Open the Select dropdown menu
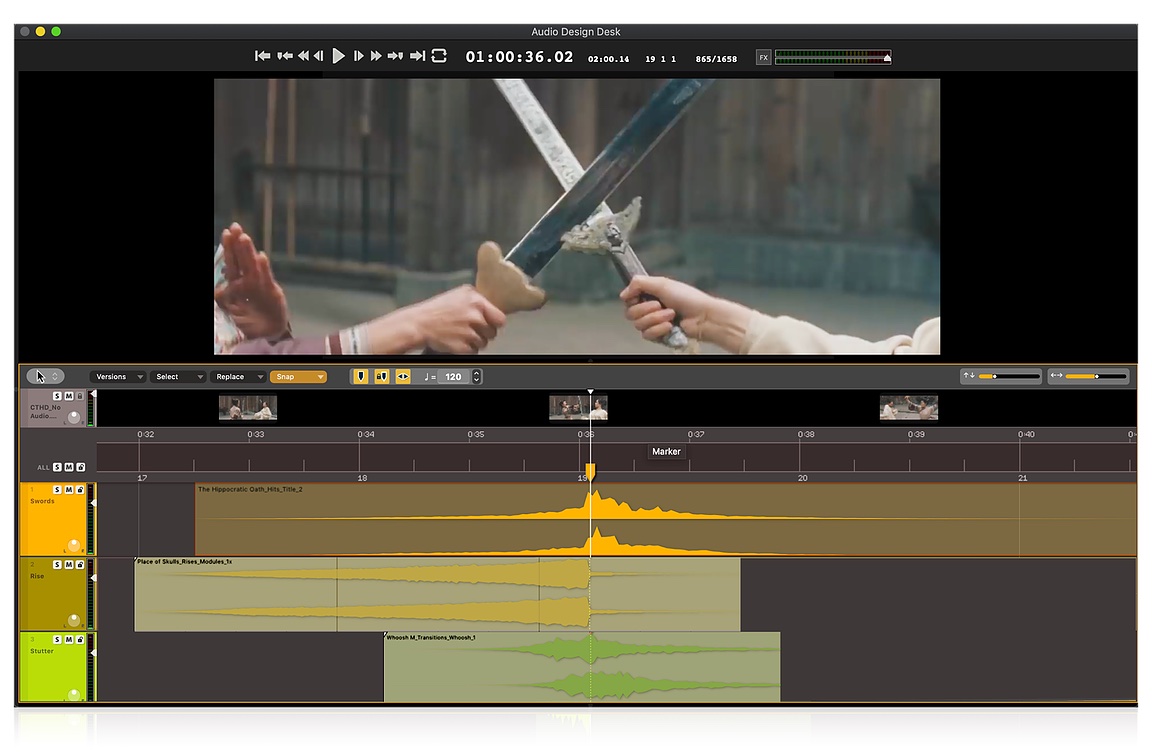 [177, 377]
